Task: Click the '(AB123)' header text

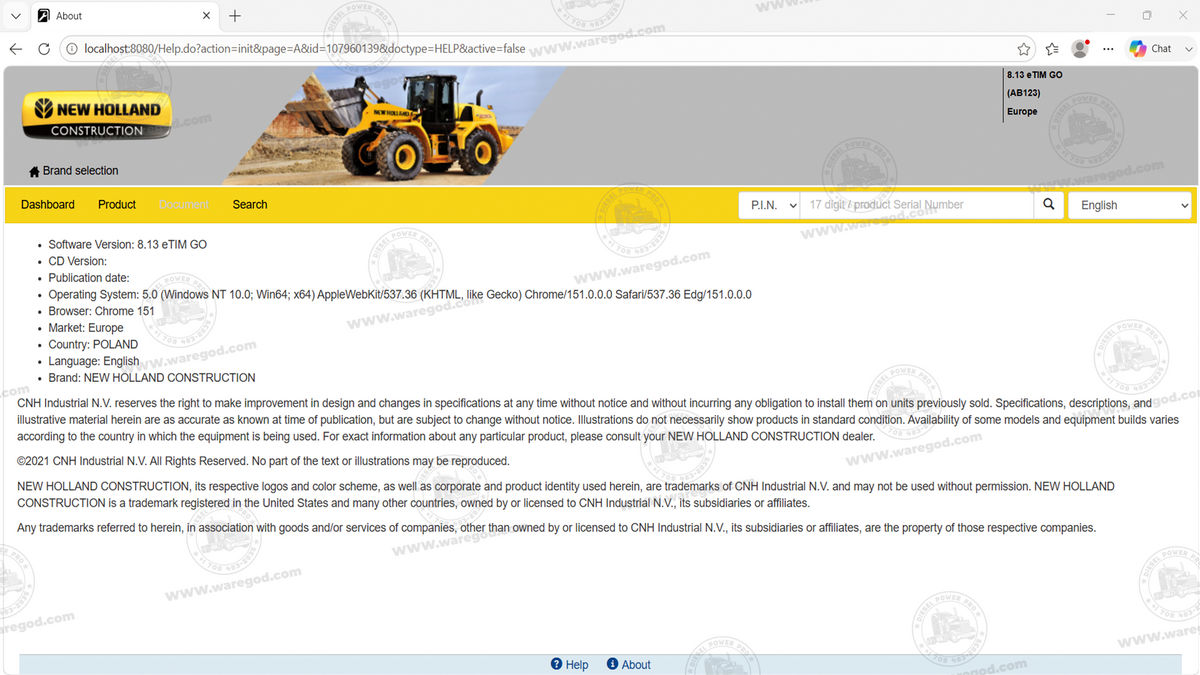Action: tap(1024, 93)
